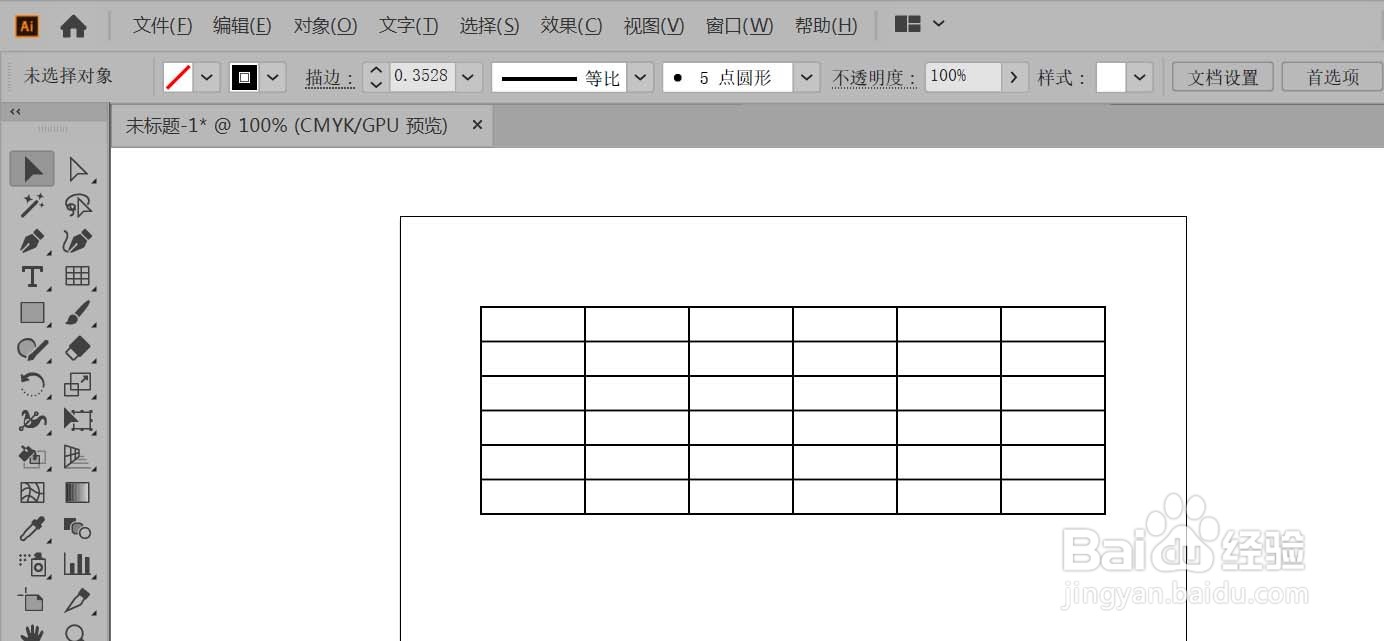
Task: Select the Selection (black arrow) tool
Action: (x=32, y=170)
